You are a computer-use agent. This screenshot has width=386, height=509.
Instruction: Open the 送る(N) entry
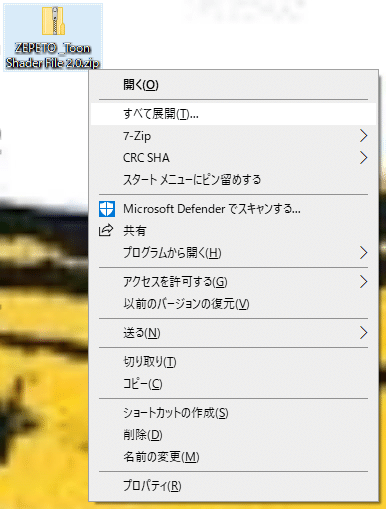pos(233,333)
